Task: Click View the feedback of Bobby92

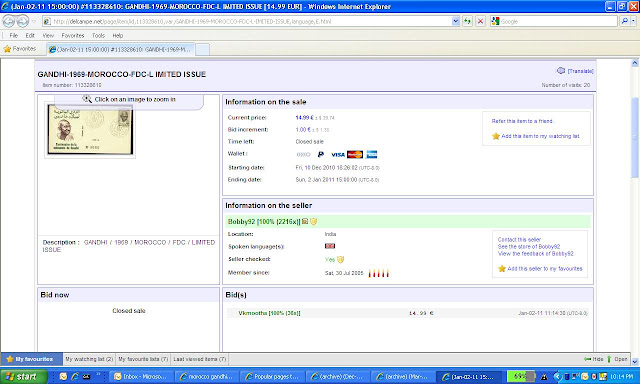Action: (536, 253)
